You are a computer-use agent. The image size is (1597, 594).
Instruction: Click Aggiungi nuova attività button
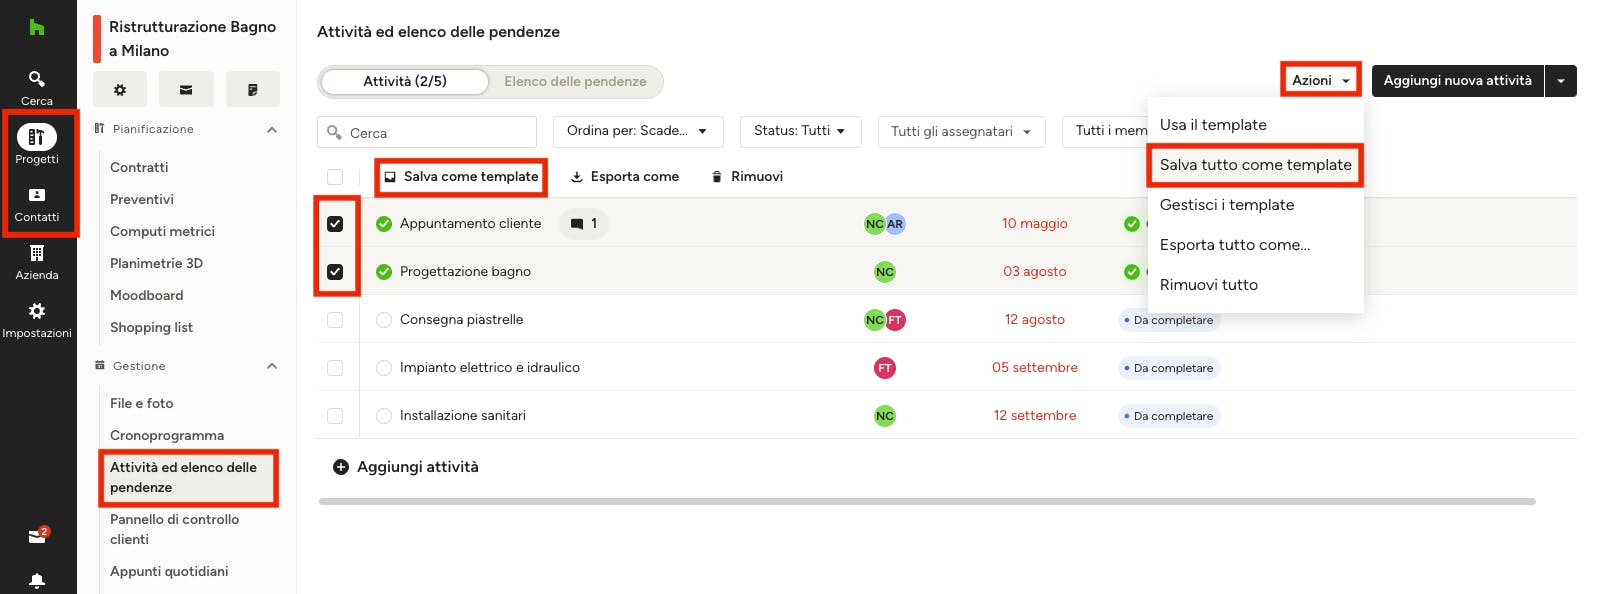[1457, 81]
